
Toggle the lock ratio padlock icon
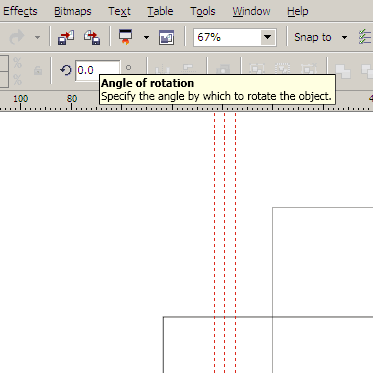pyautogui.click(x=38, y=70)
